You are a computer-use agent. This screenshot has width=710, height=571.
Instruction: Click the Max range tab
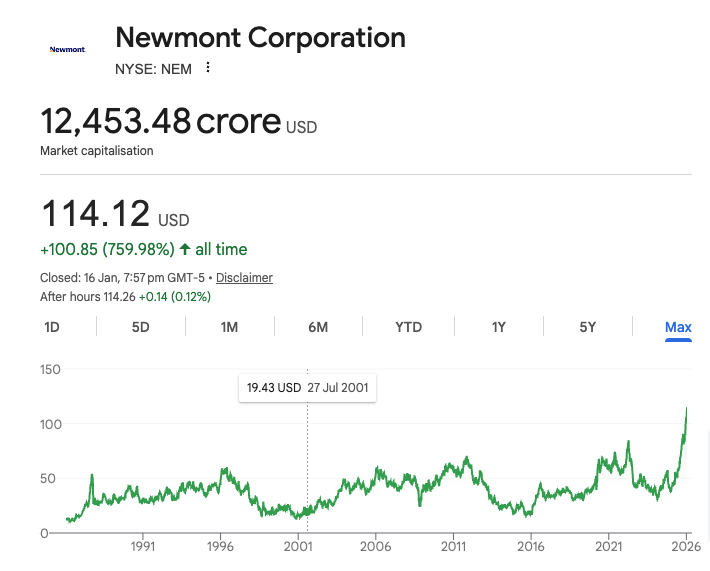click(x=678, y=327)
